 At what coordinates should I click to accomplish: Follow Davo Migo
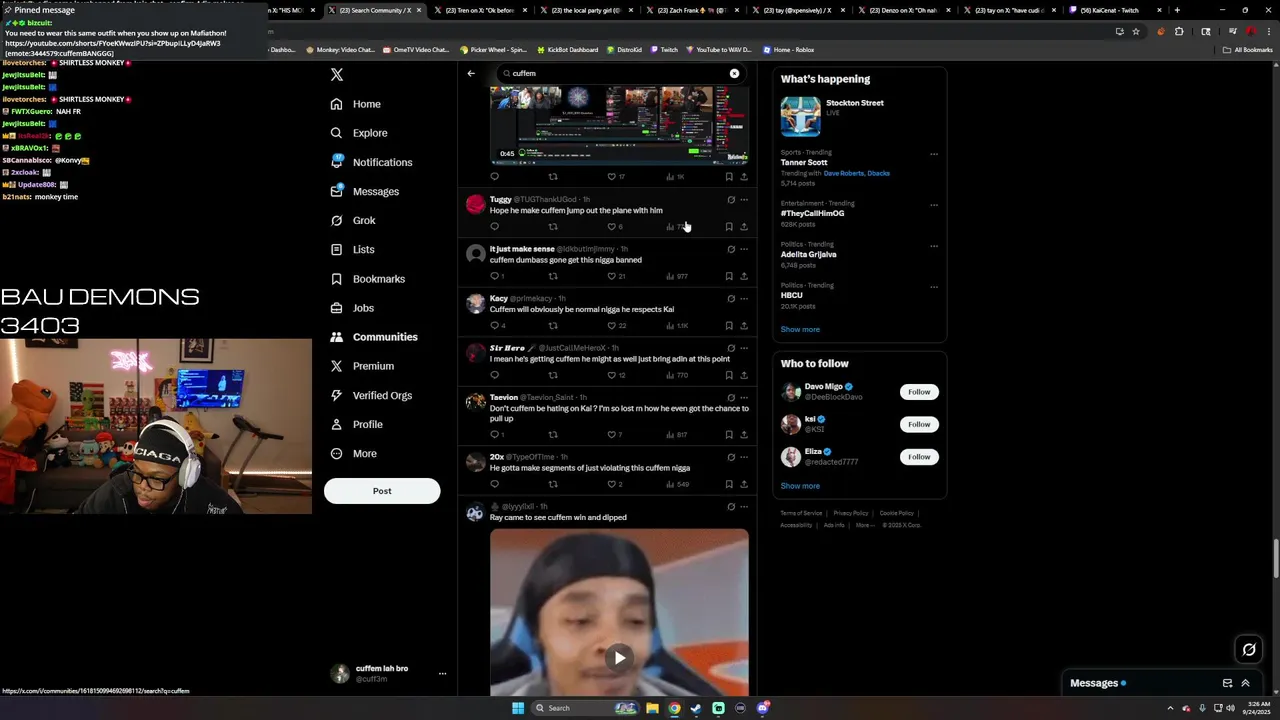click(919, 392)
